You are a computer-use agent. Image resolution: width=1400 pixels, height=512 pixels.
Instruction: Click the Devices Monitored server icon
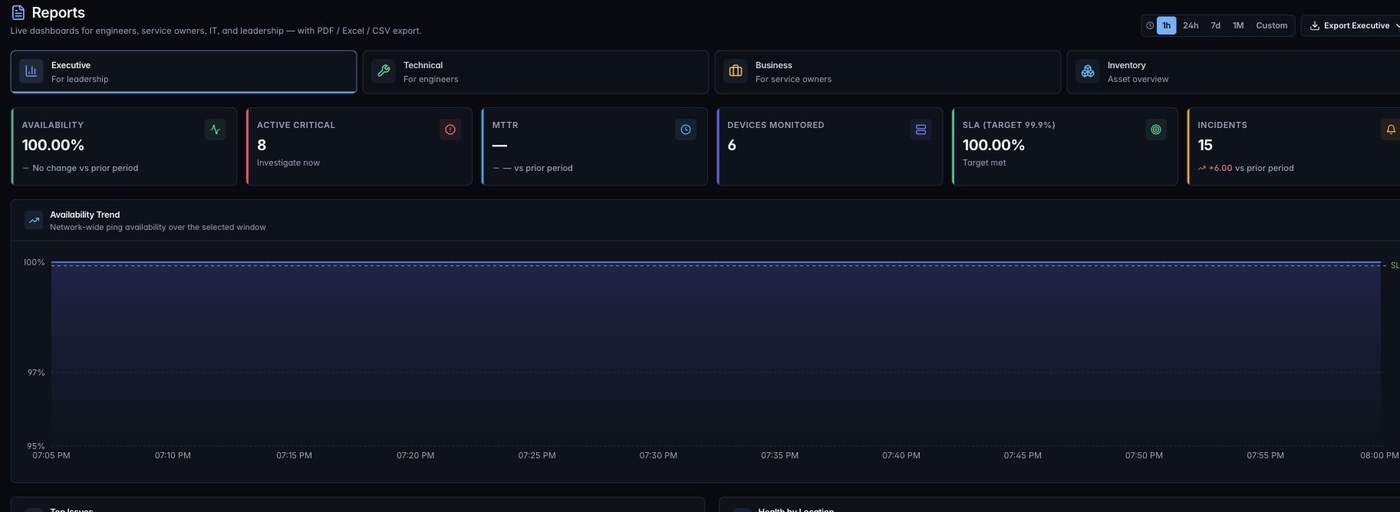point(920,129)
